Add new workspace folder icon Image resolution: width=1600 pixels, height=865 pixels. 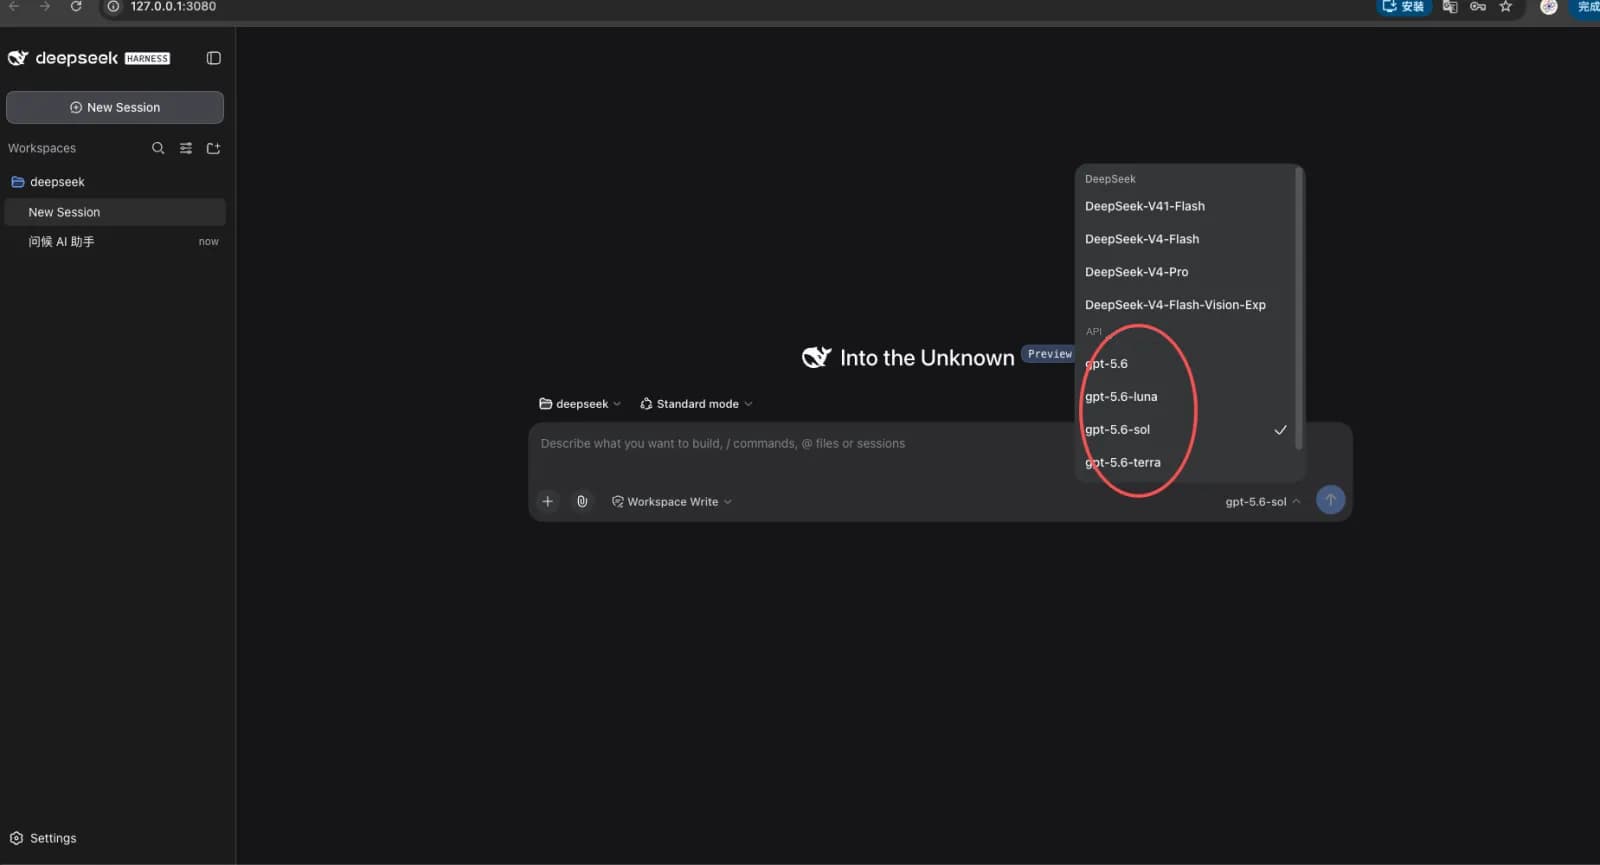pyautogui.click(x=213, y=148)
